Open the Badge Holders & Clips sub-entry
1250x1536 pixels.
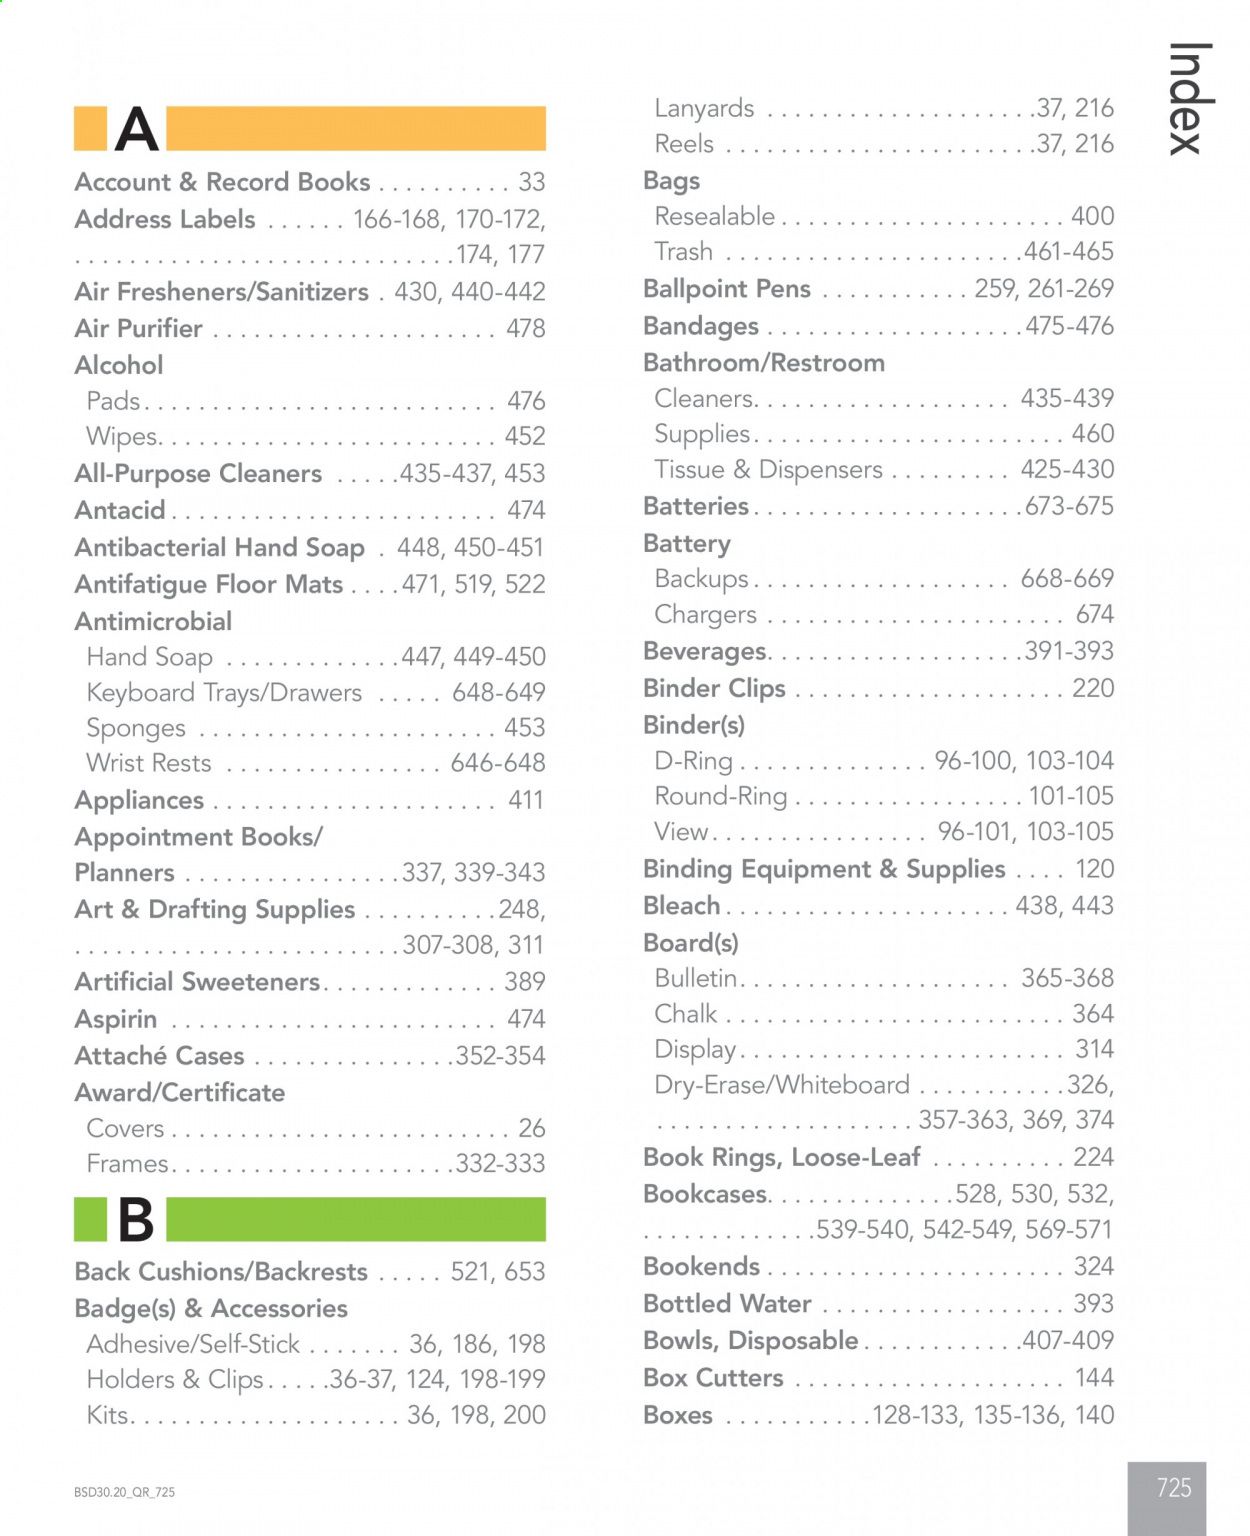coord(316,1380)
